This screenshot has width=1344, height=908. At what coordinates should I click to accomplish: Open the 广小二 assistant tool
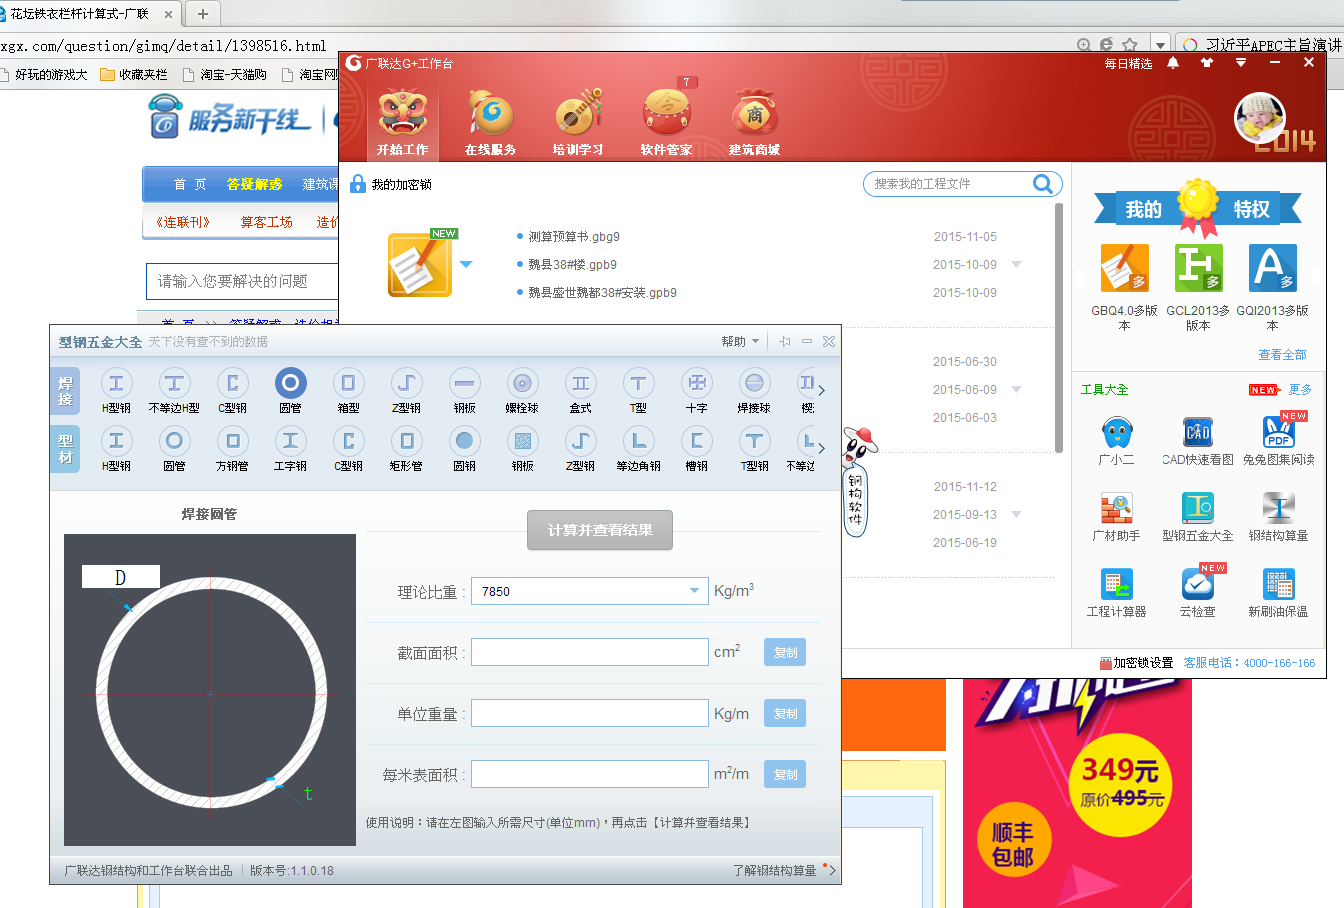(x=1116, y=433)
